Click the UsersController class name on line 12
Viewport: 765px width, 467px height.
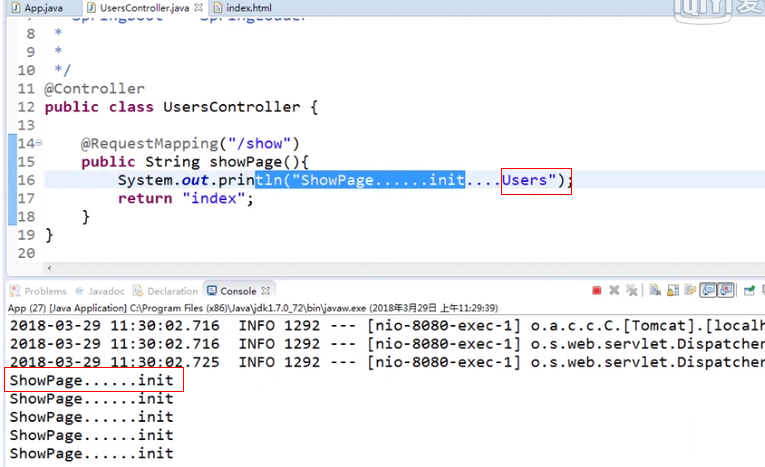232,107
